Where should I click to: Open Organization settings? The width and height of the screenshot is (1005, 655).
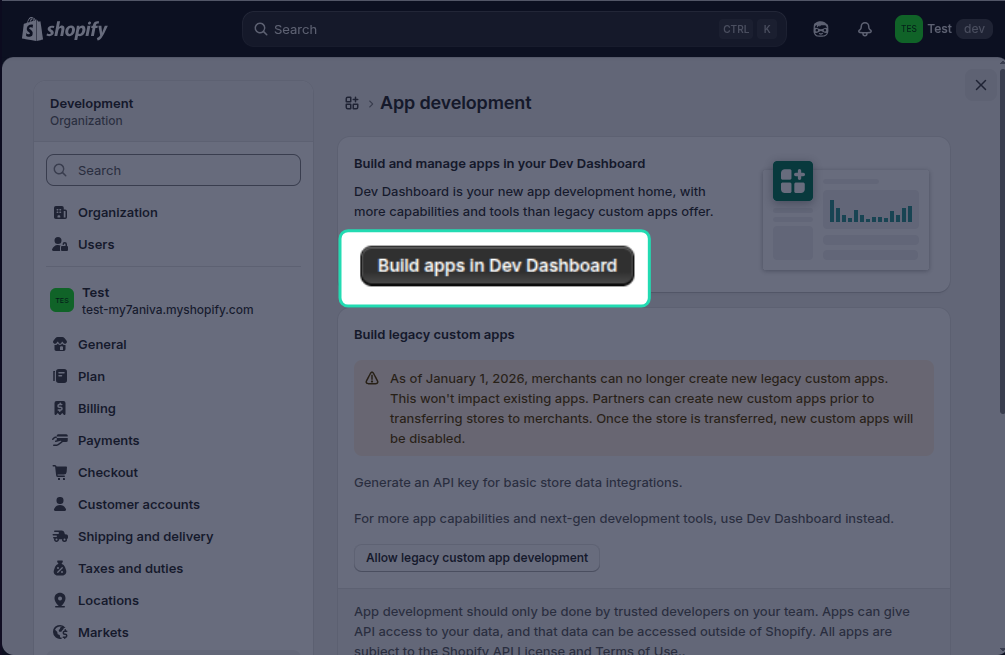pos(174,212)
